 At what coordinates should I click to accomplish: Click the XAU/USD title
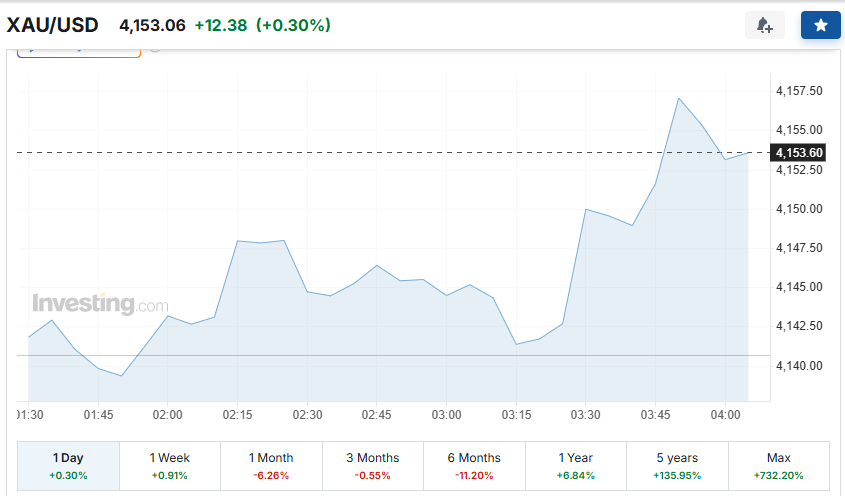[x=52, y=25]
